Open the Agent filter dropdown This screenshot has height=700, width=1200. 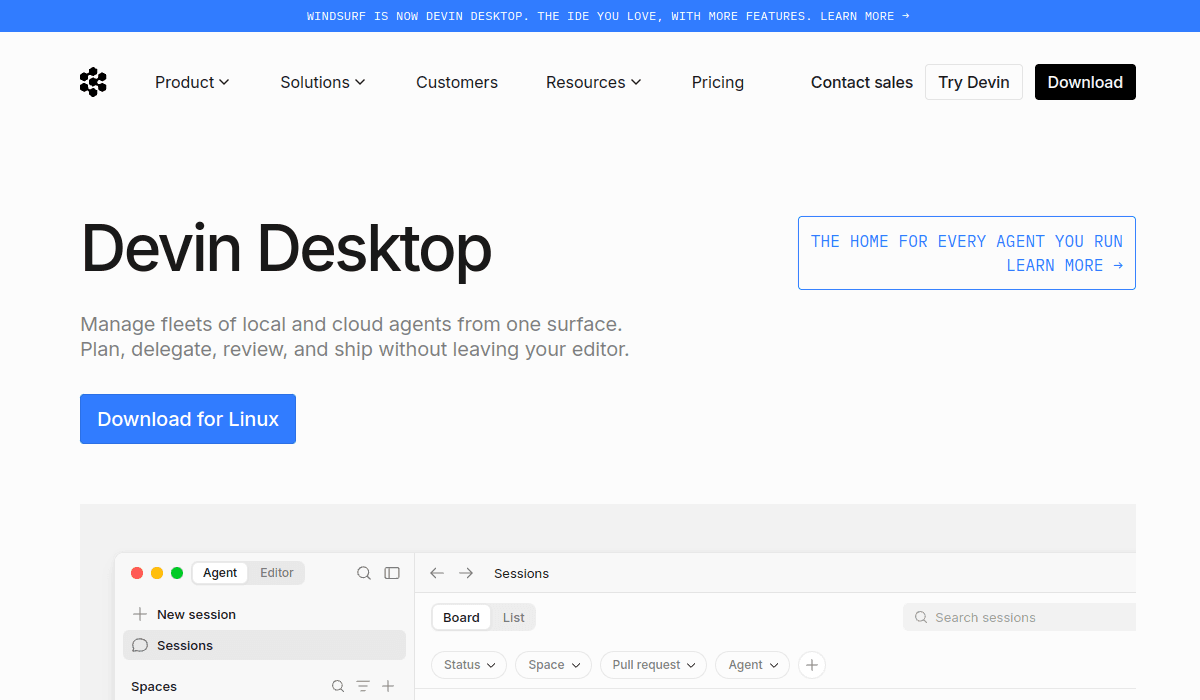(x=753, y=665)
